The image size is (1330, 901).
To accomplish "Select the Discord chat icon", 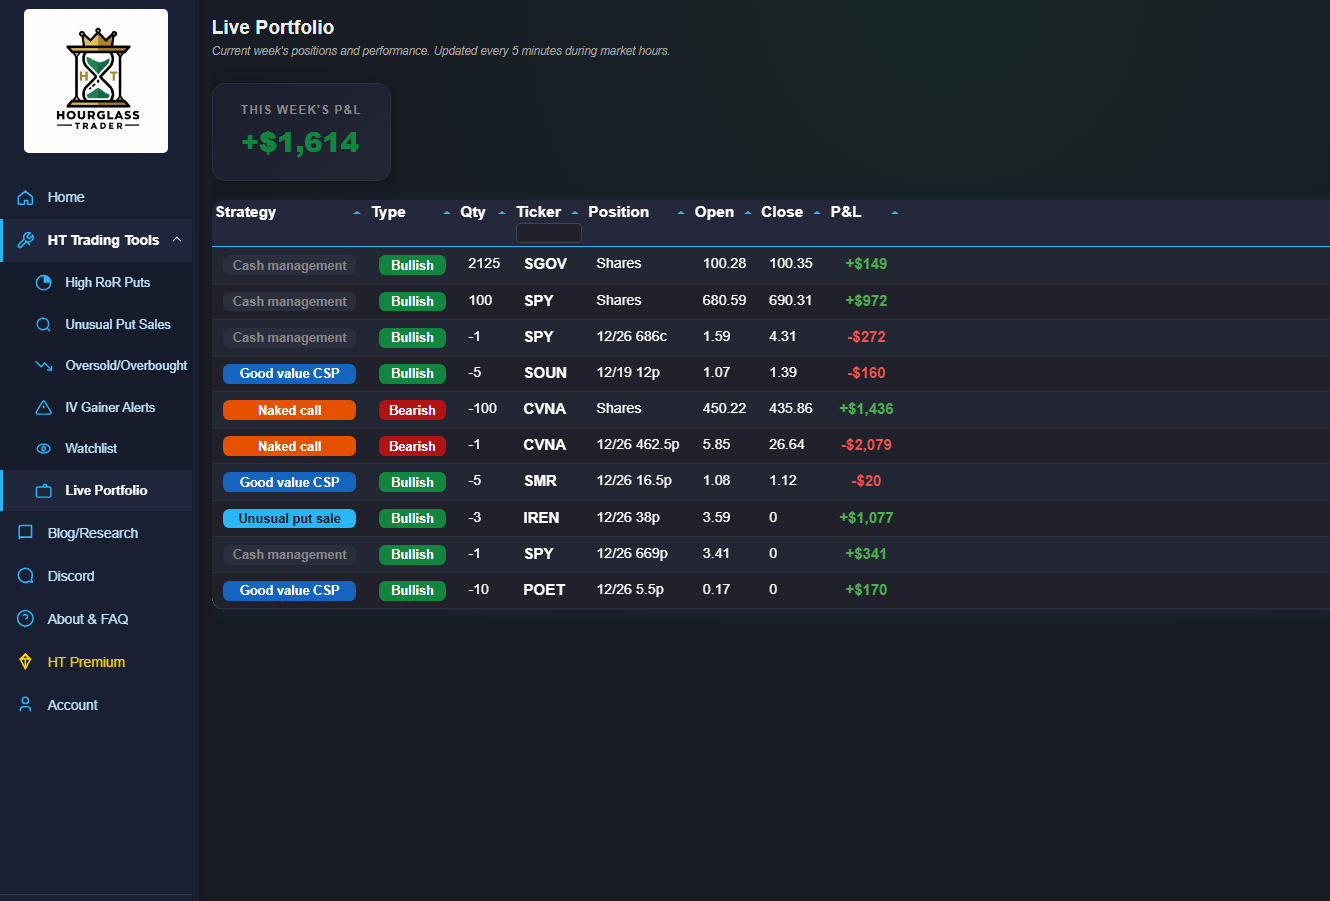I will tap(24, 576).
